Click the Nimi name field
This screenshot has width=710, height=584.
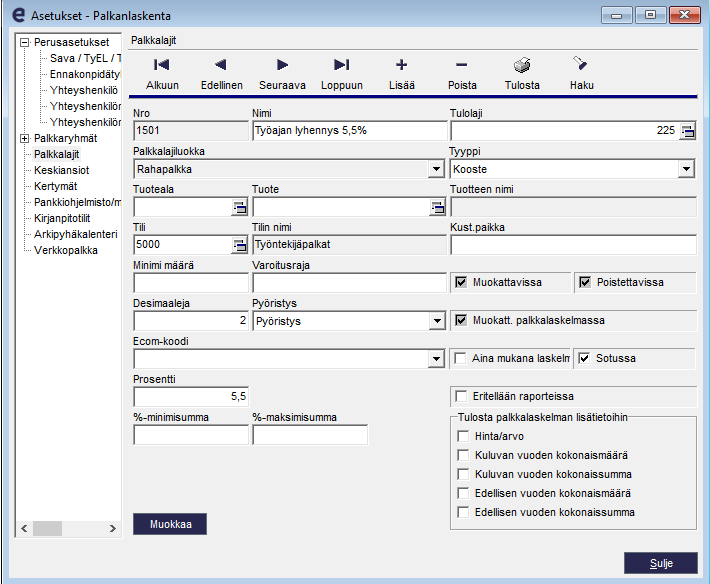coord(349,131)
